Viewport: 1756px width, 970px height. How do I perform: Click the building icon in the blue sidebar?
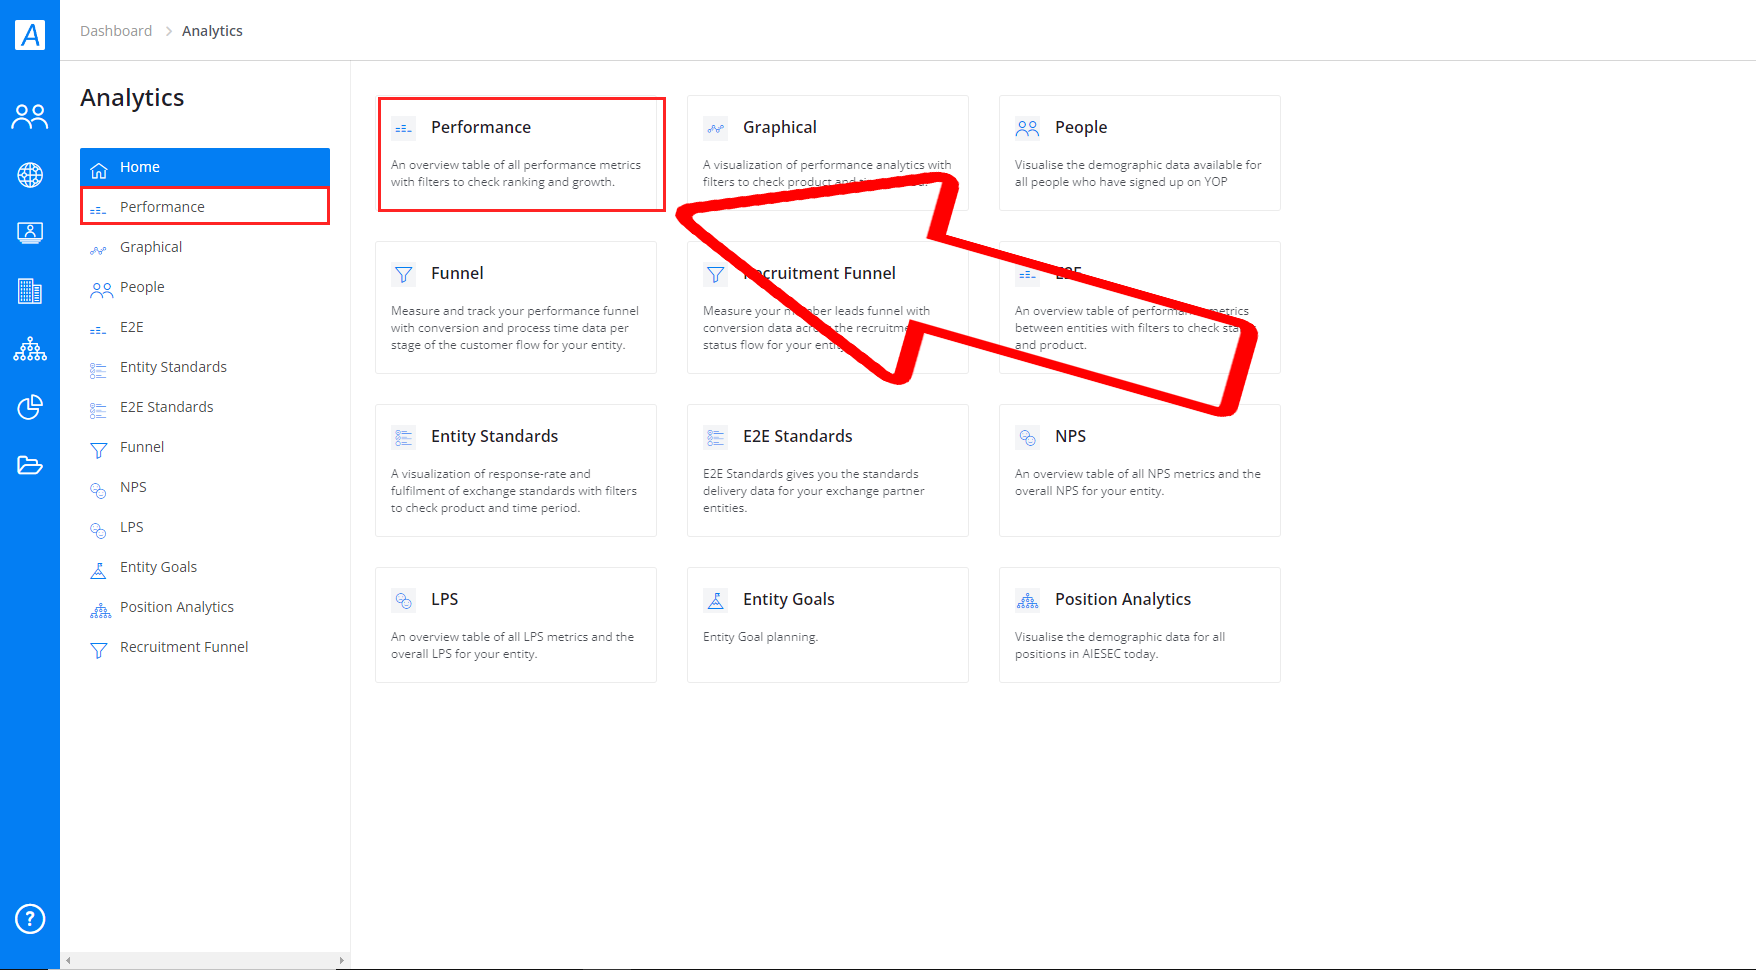(30, 291)
